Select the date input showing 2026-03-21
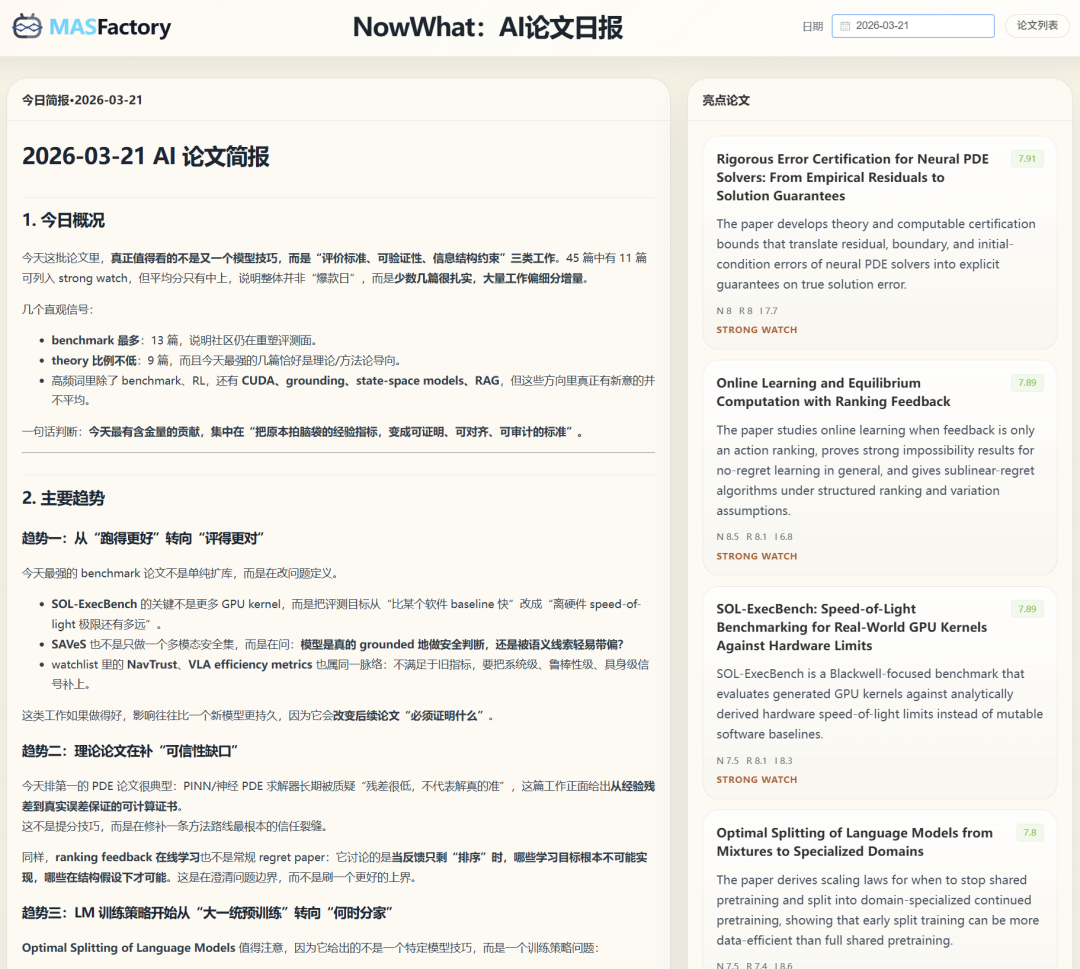 (x=915, y=25)
